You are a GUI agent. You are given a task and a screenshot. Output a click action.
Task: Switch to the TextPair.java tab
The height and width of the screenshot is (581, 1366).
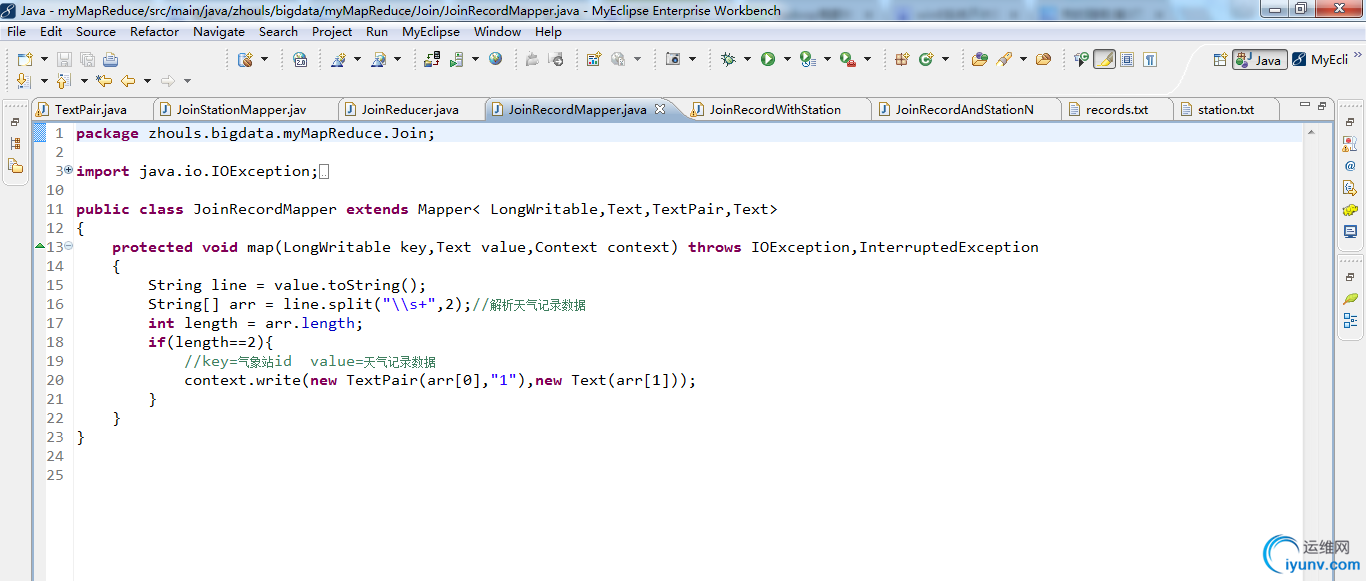(x=91, y=109)
